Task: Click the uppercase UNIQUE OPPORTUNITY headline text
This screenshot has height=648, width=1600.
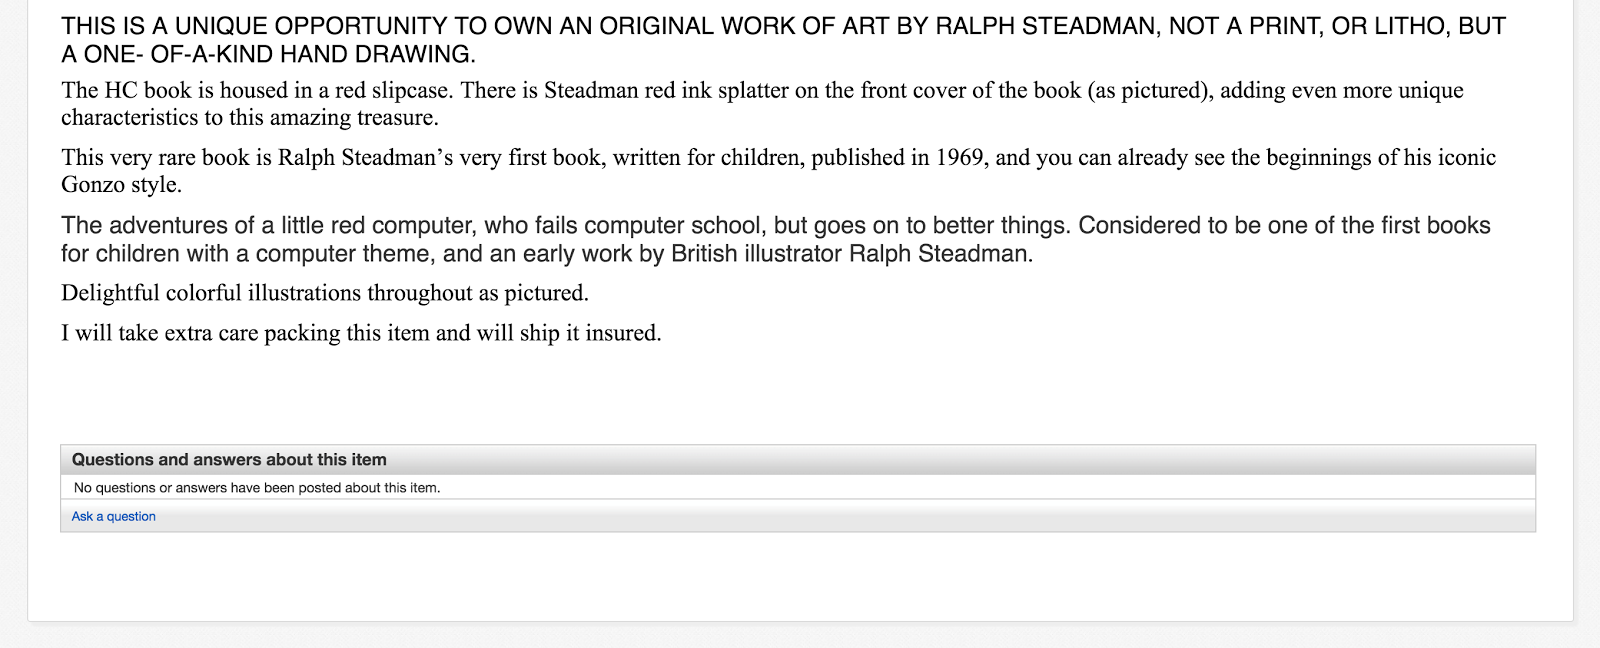Action: click(783, 40)
